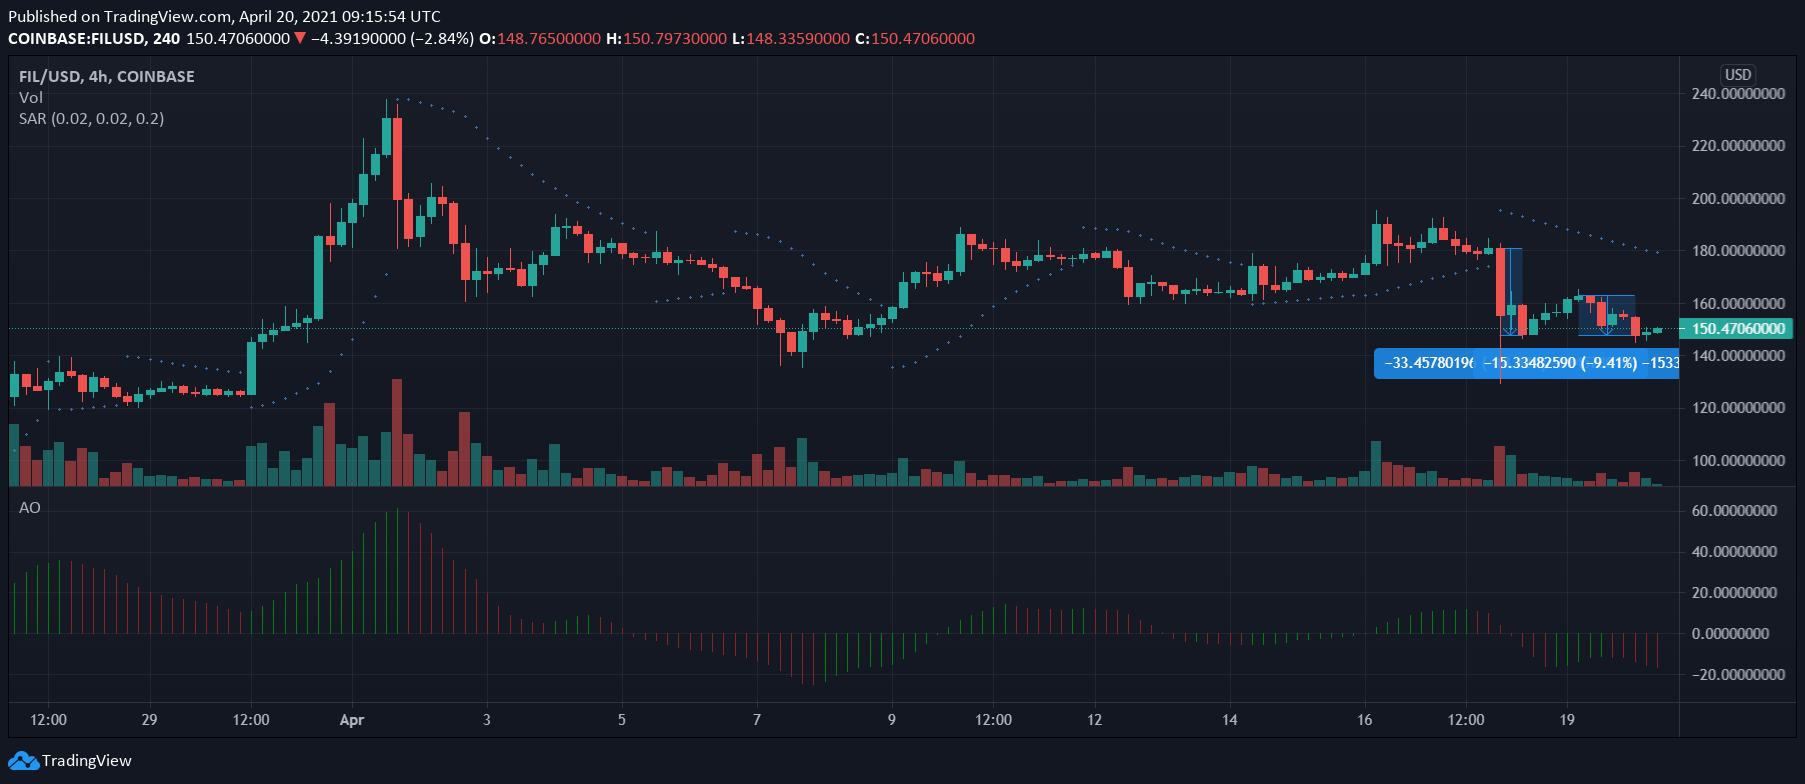The image size is (1805, 784).
Task: Click the low value L:148.33590000
Action: pos(791,38)
